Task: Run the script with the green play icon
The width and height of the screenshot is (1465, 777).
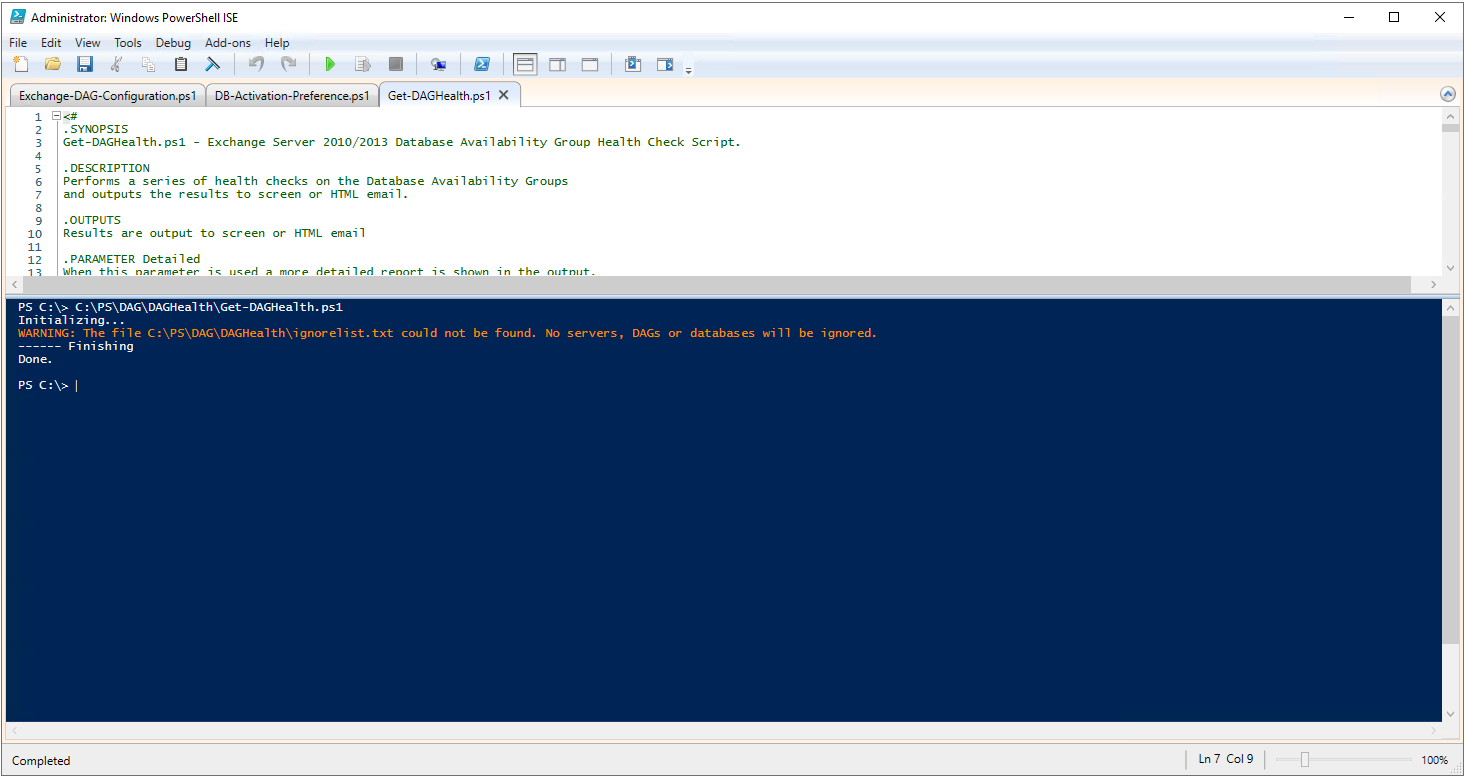Action: pyautogui.click(x=330, y=64)
